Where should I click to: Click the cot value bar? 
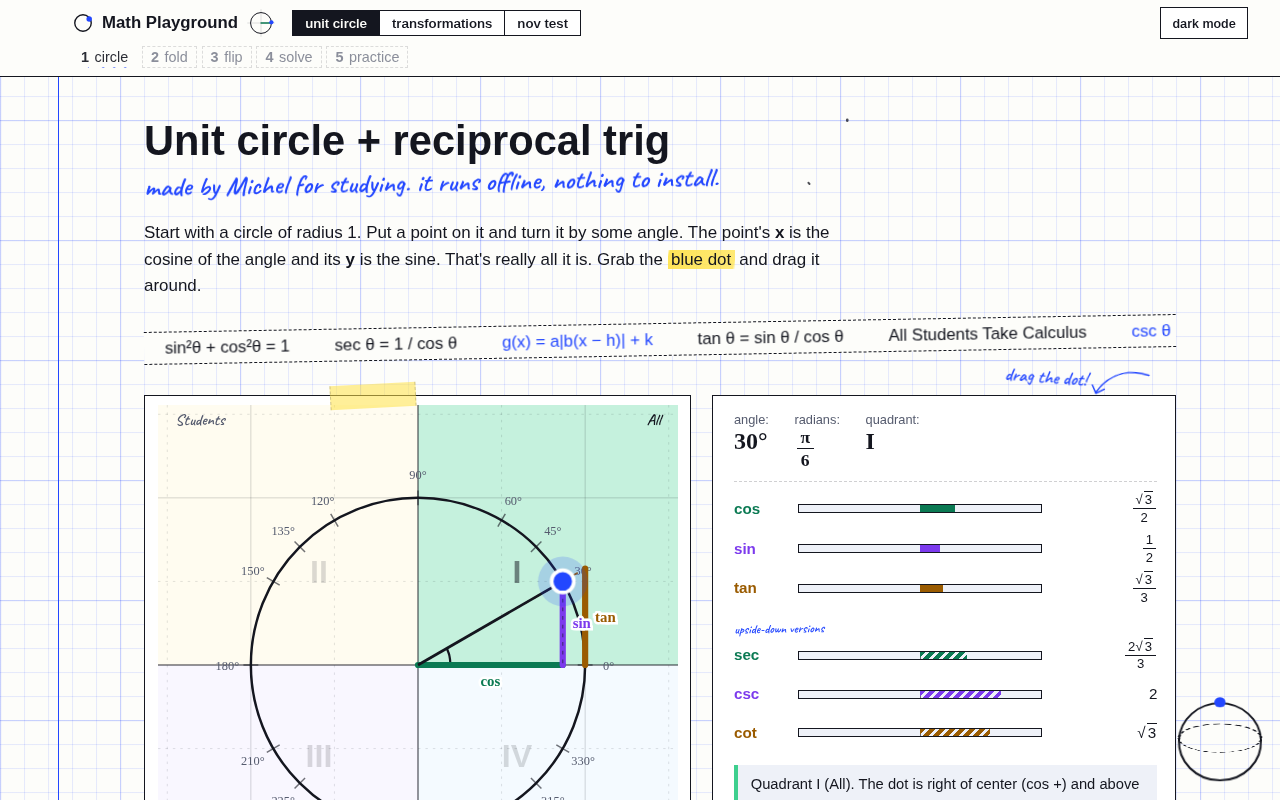pos(920,732)
